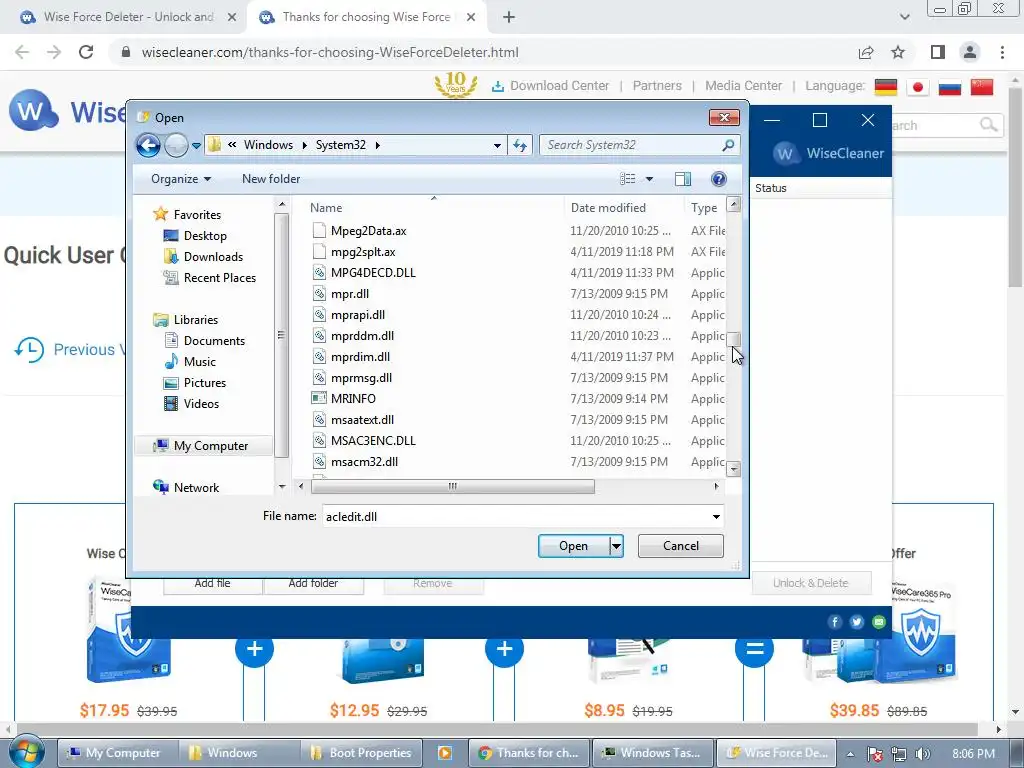The image size is (1024, 768).
Task: Switch to Wise Force Deleter browser tab
Action: click(128, 17)
